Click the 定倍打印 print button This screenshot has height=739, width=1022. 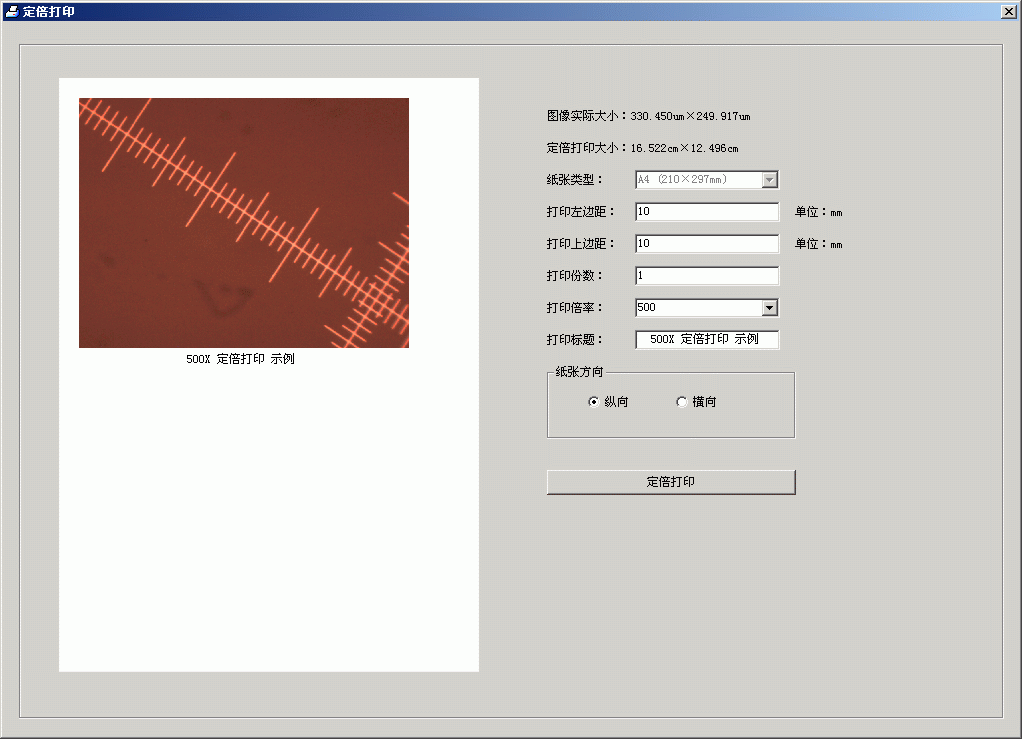point(671,482)
